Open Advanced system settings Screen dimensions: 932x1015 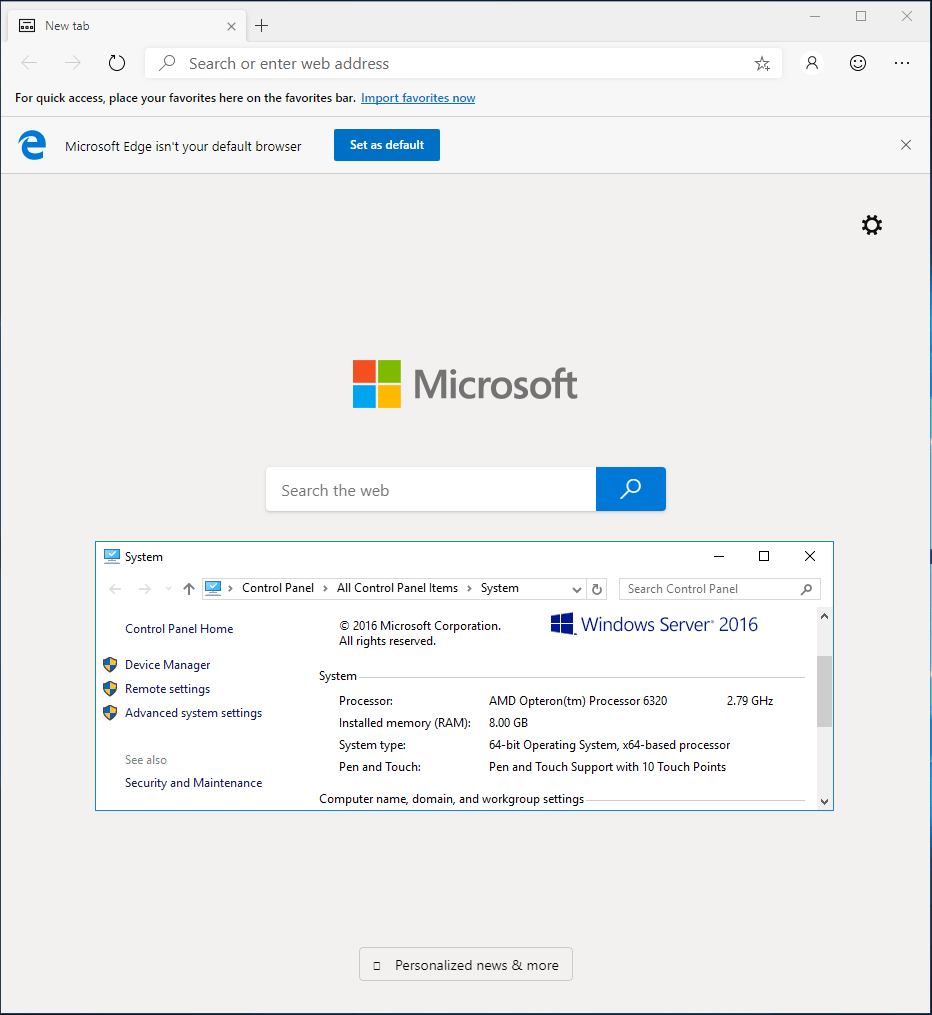[x=193, y=712]
